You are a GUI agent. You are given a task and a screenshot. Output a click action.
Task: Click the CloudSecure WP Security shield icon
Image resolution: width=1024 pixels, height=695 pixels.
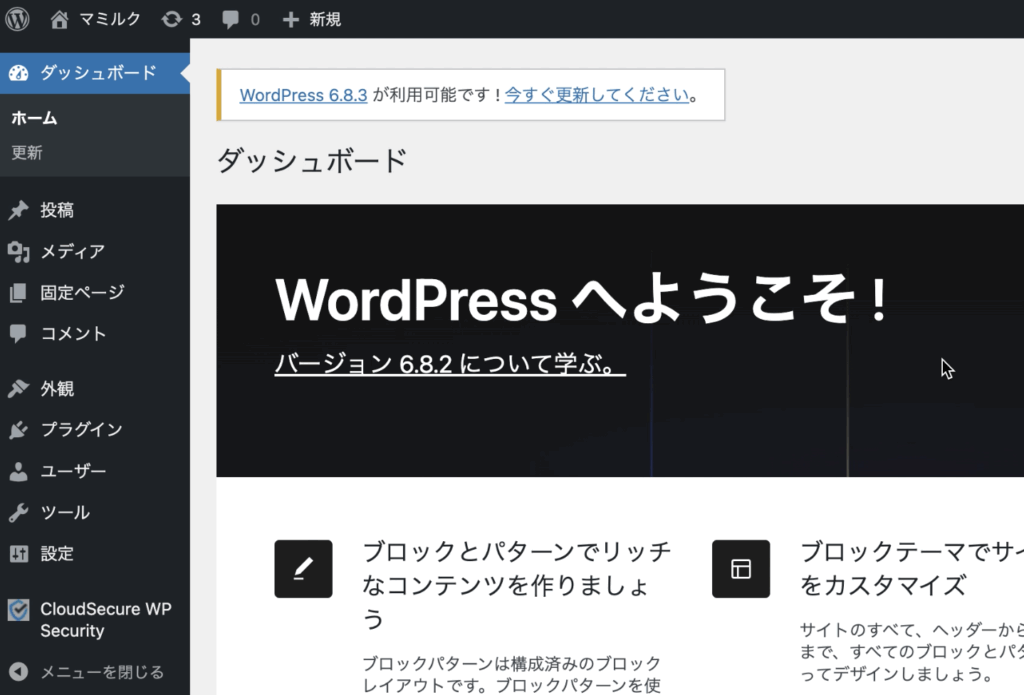18,610
